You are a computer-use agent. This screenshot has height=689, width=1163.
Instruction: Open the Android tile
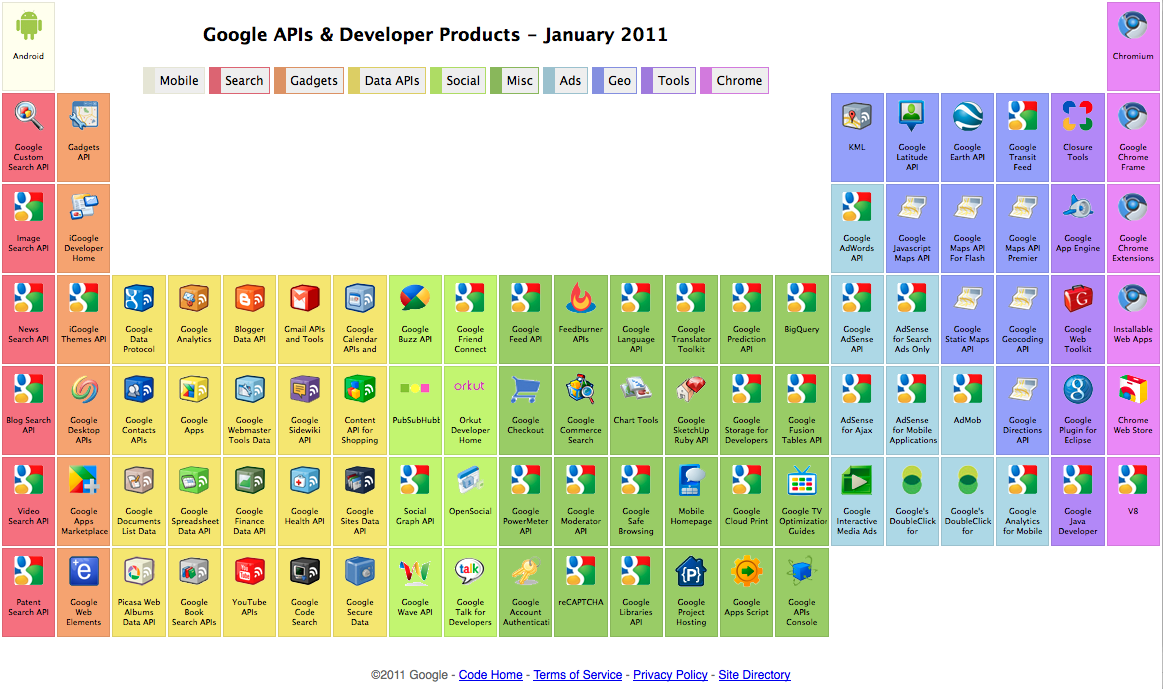28,46
